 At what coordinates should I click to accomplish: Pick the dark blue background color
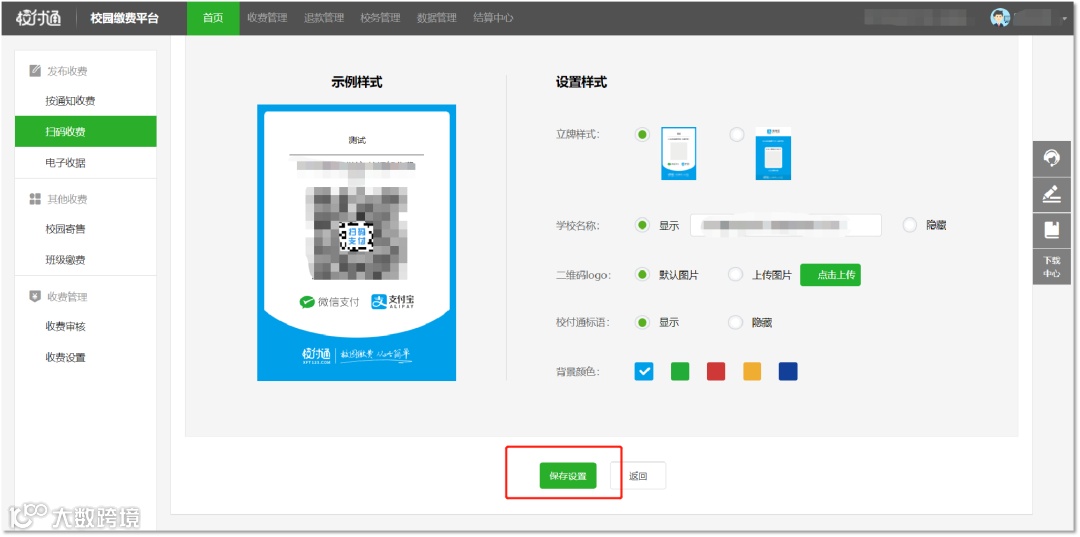tap(788, 372)
